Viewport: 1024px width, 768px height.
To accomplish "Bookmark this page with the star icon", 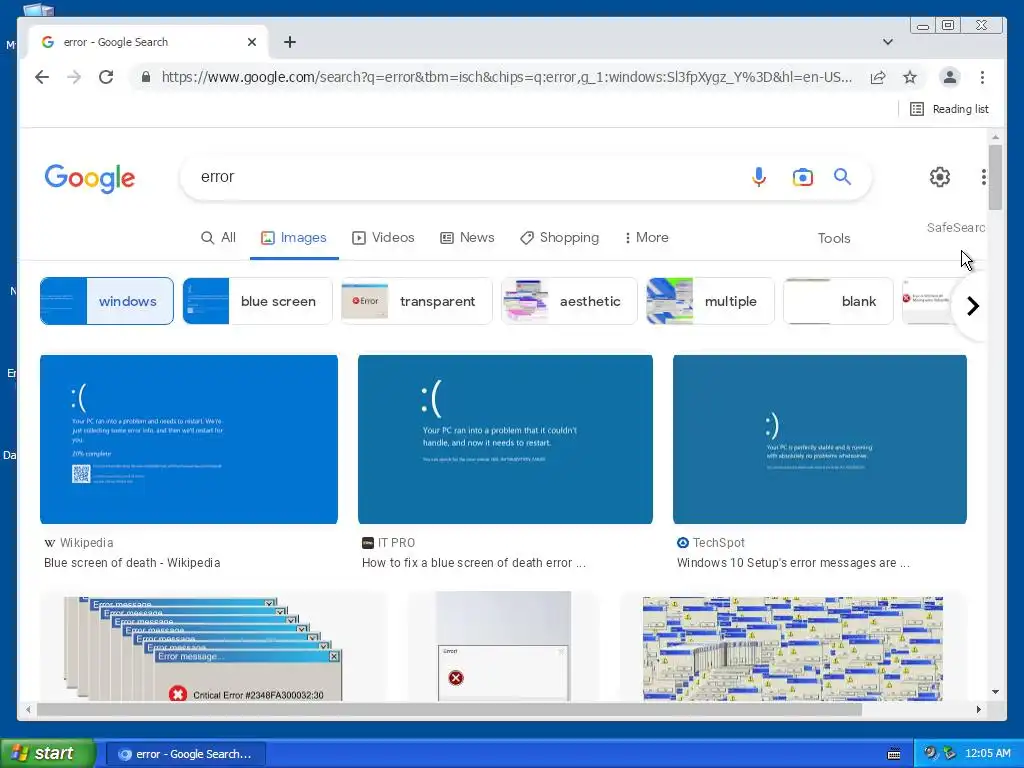I will click(910, 77).
